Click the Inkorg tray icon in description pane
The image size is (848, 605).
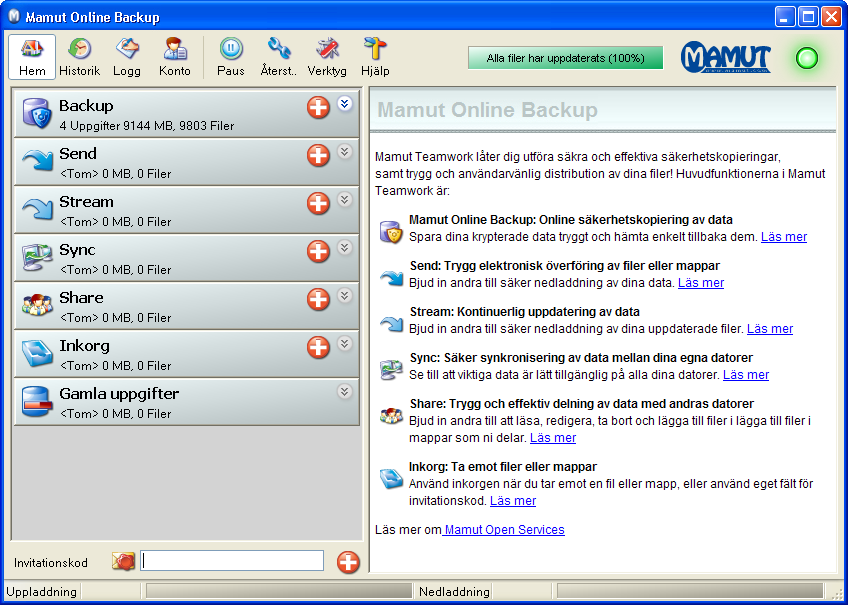coord(391,479)
